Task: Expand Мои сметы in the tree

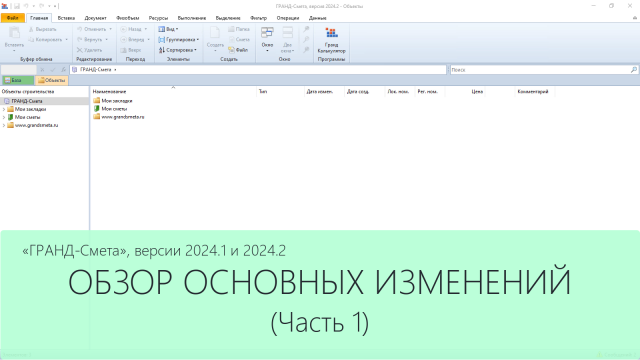Action: tap(4, 117)
